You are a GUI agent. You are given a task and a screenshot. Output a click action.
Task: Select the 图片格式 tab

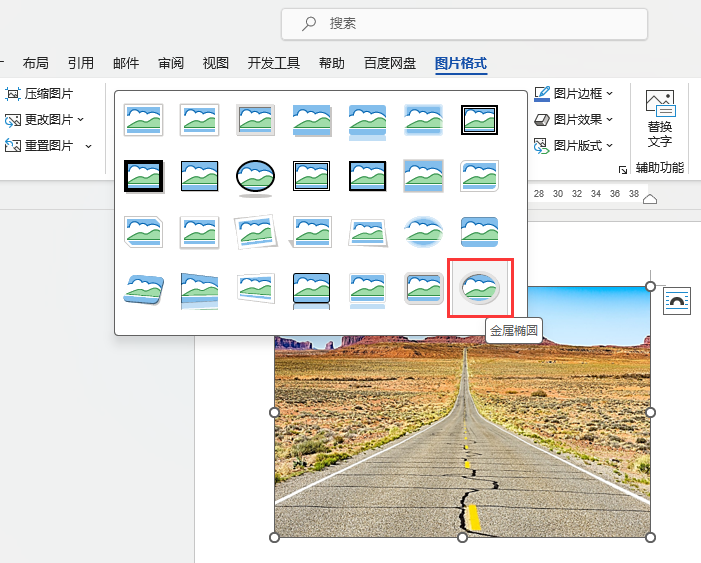461,63
